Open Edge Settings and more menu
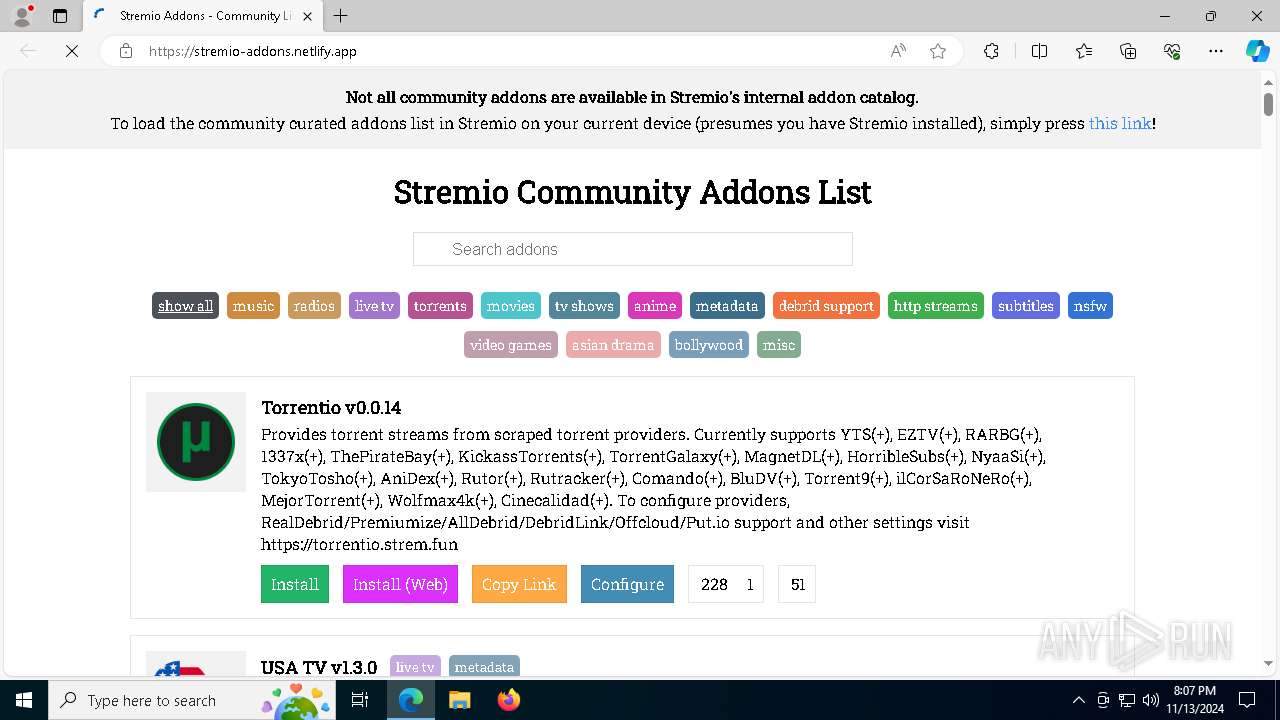 tap(1216, 51)
